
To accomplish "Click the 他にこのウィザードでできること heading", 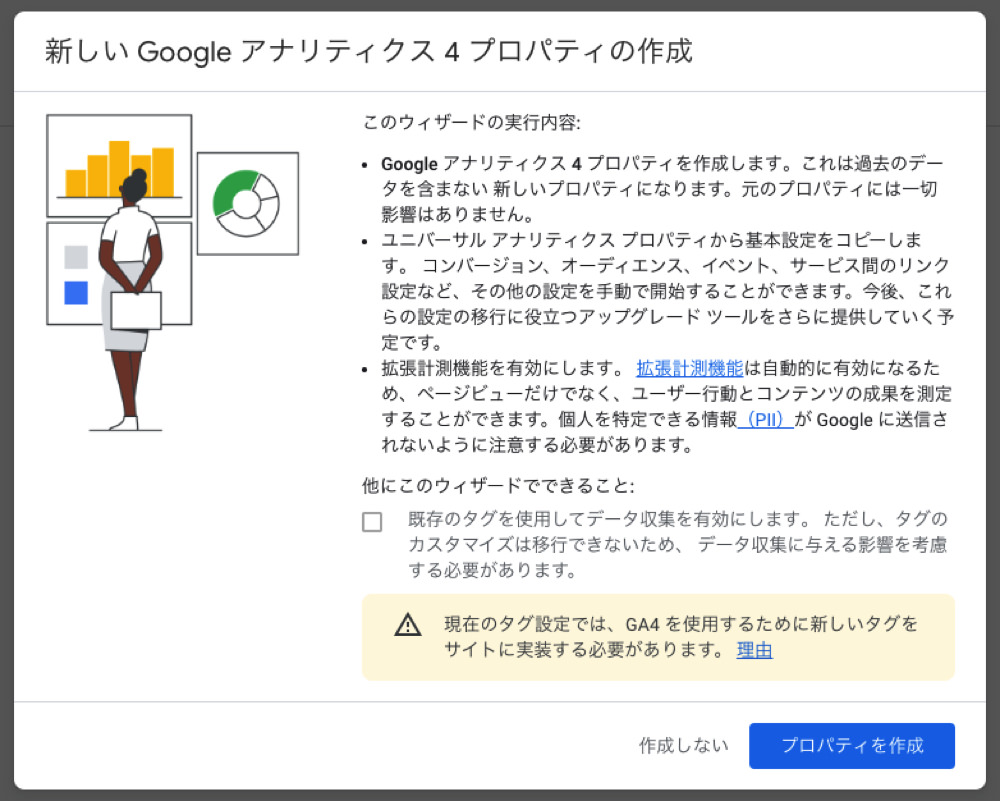I will click(498, 486).
